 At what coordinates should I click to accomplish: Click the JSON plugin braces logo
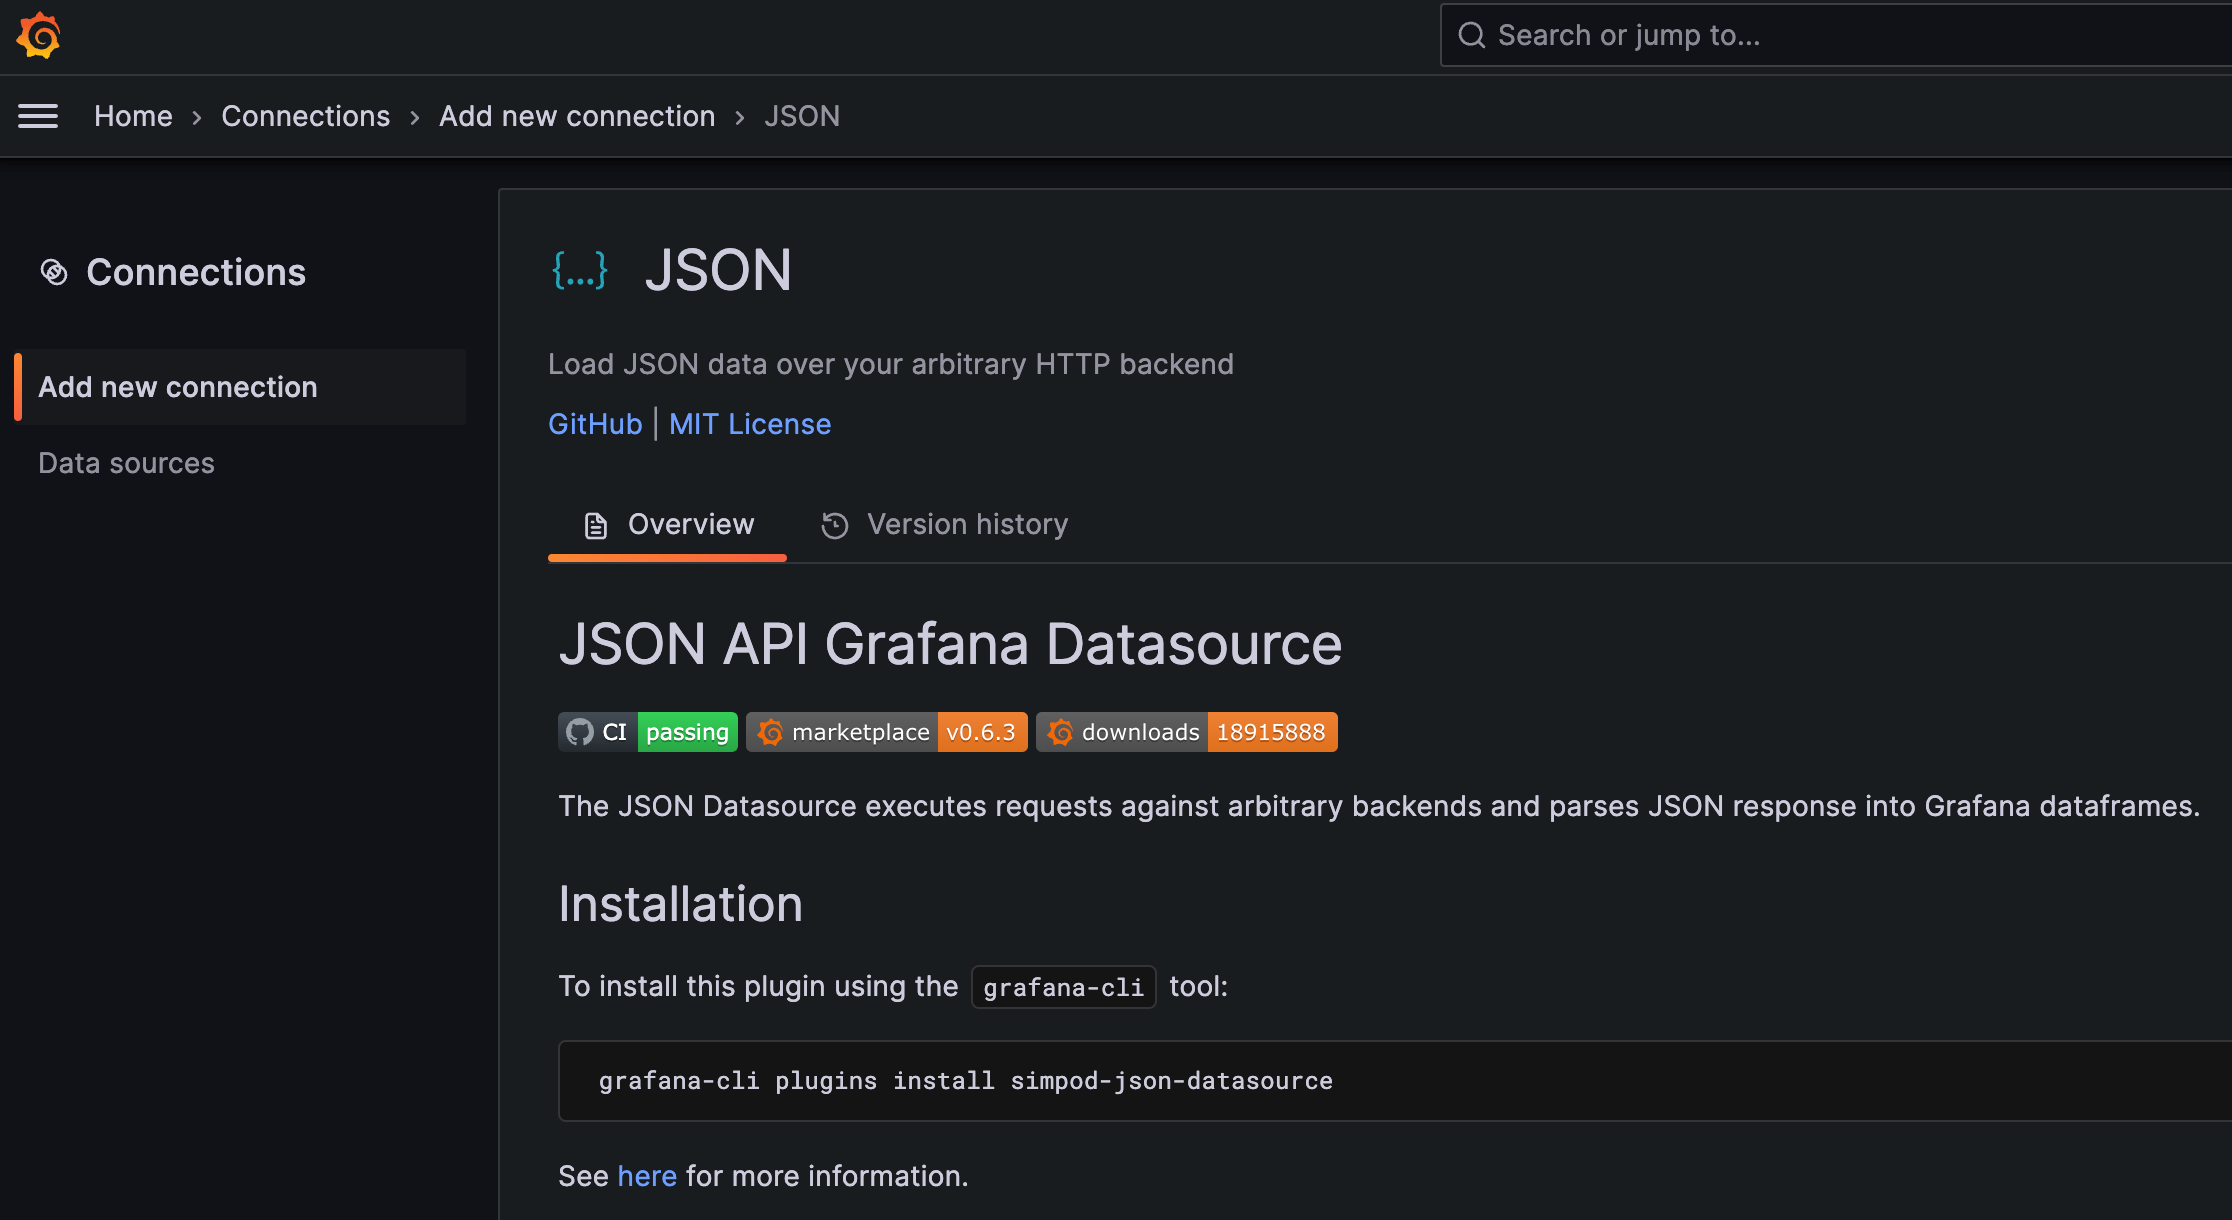[580, 270]
